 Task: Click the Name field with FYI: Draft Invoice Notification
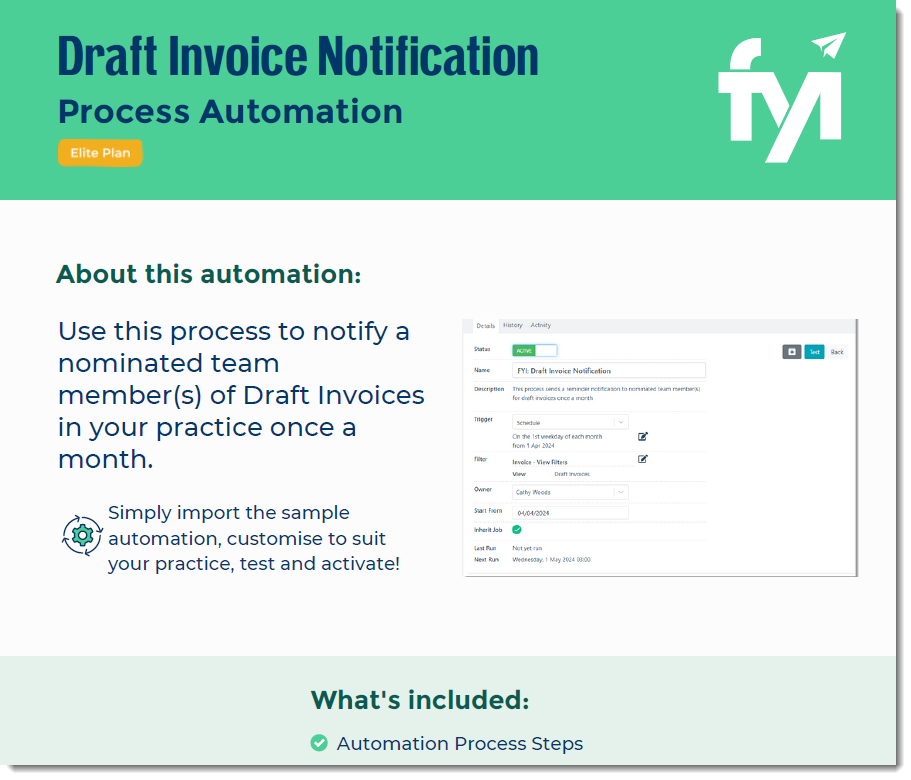(608, 371)
